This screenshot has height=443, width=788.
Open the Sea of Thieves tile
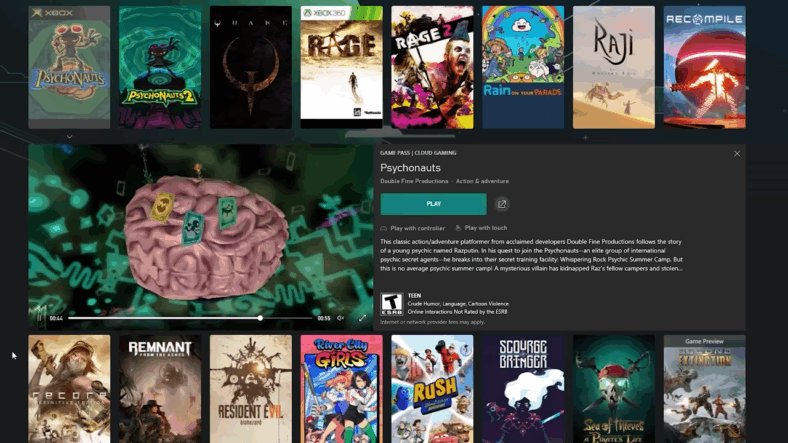(614, 389)
